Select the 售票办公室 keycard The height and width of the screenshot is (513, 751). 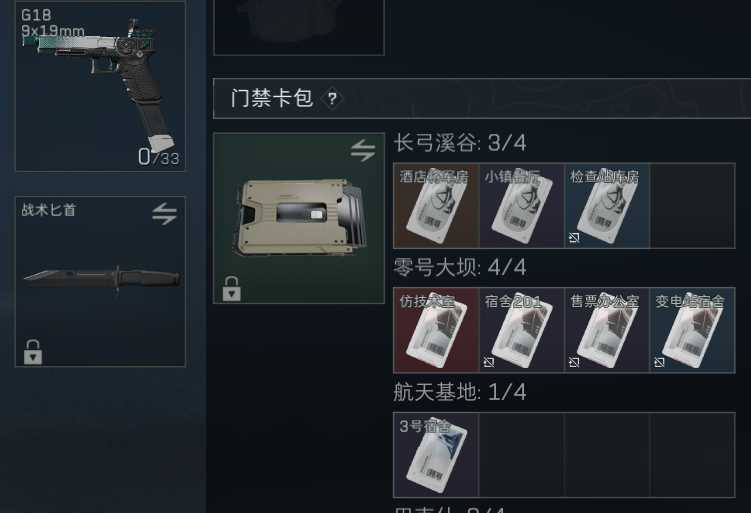607,330
